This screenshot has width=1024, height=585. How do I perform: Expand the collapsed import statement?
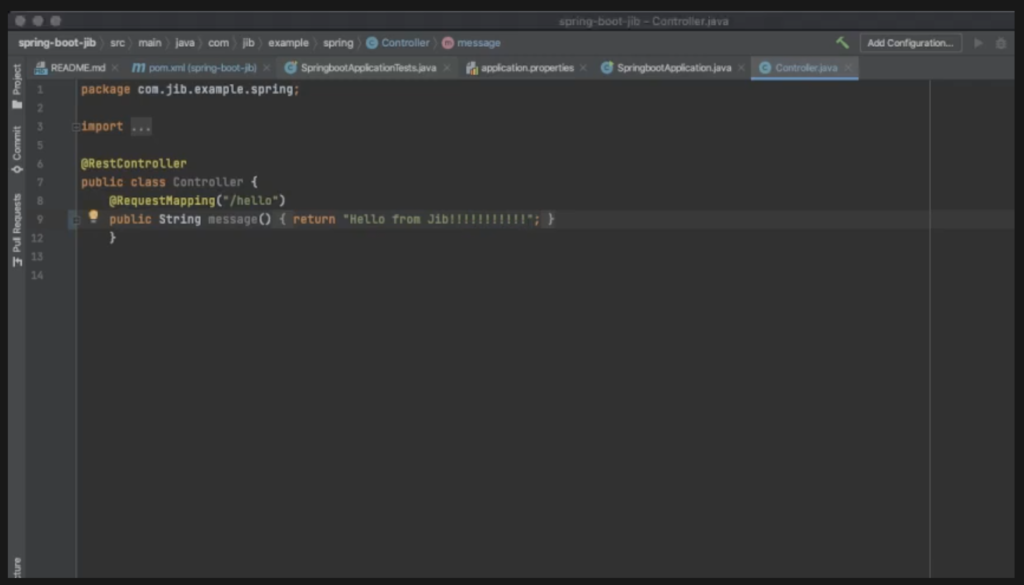coord(140,126)
